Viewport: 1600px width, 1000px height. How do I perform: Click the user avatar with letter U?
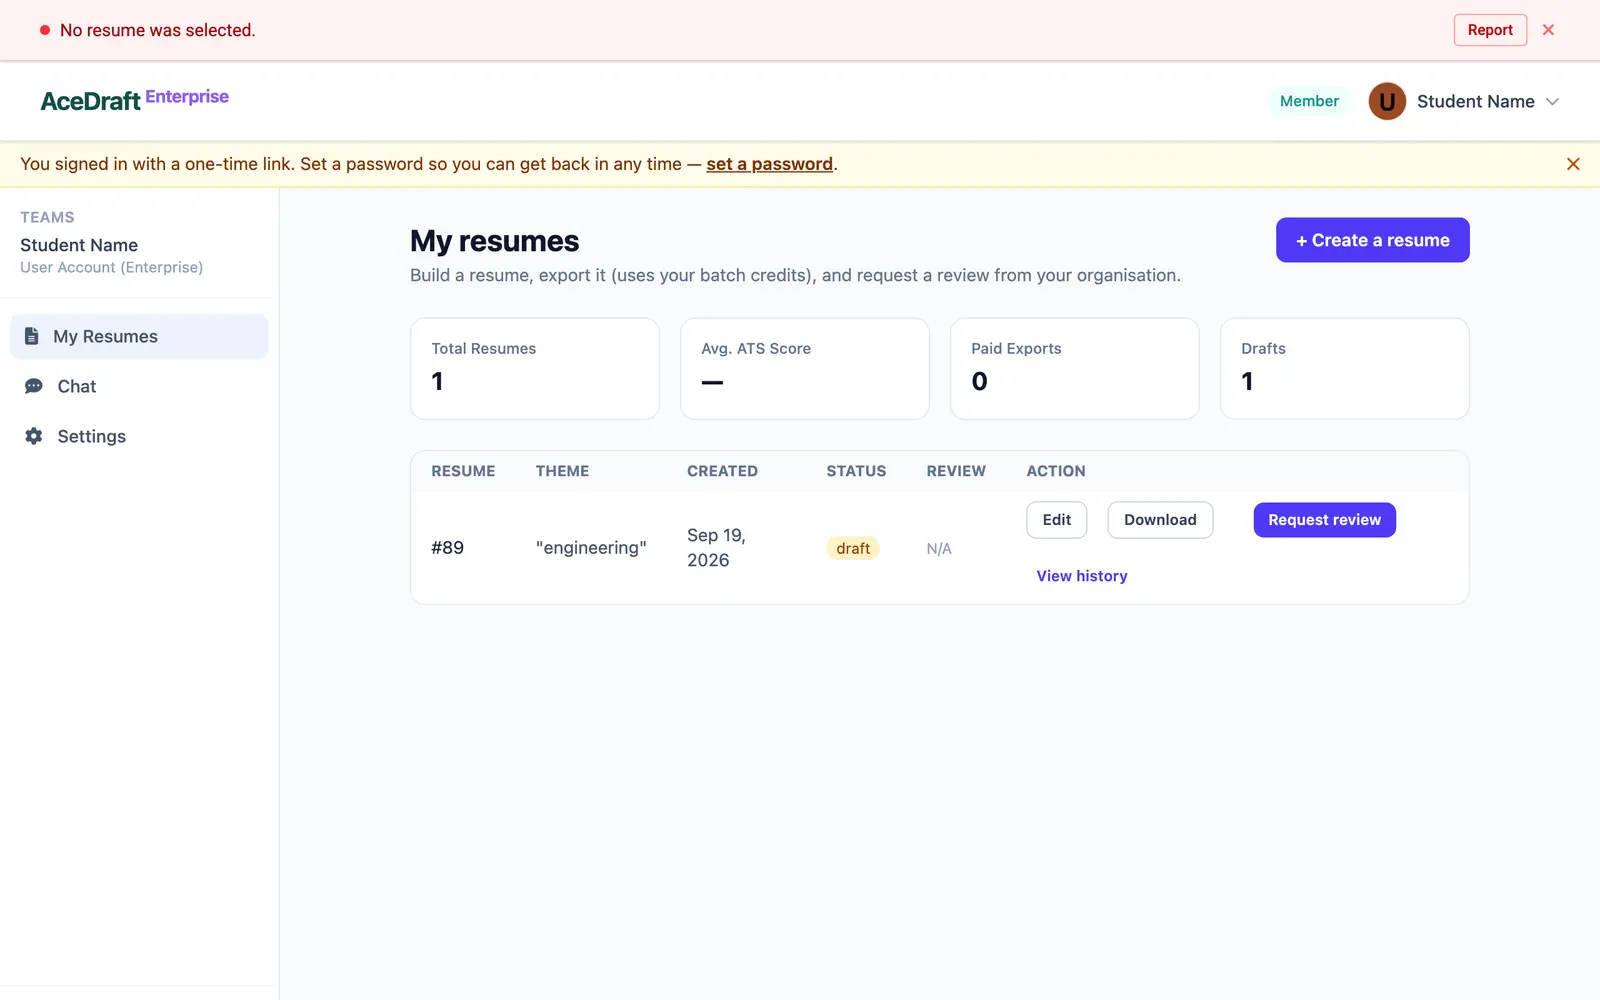tap(1387, 101)
